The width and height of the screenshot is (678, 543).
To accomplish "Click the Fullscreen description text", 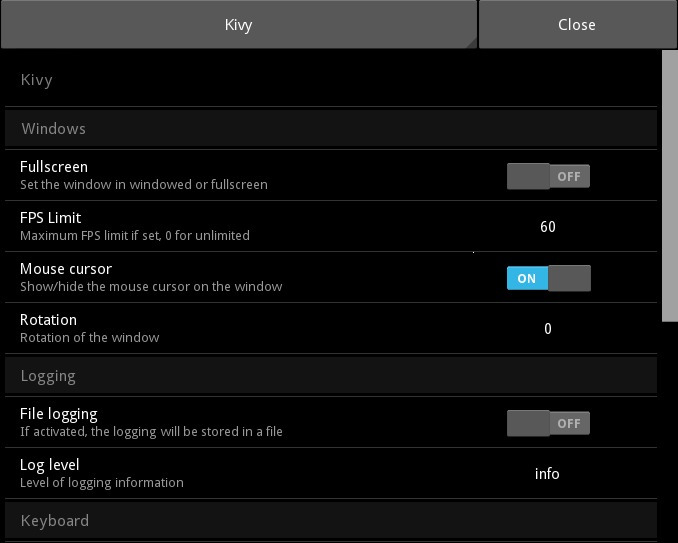I will (144, 185).
